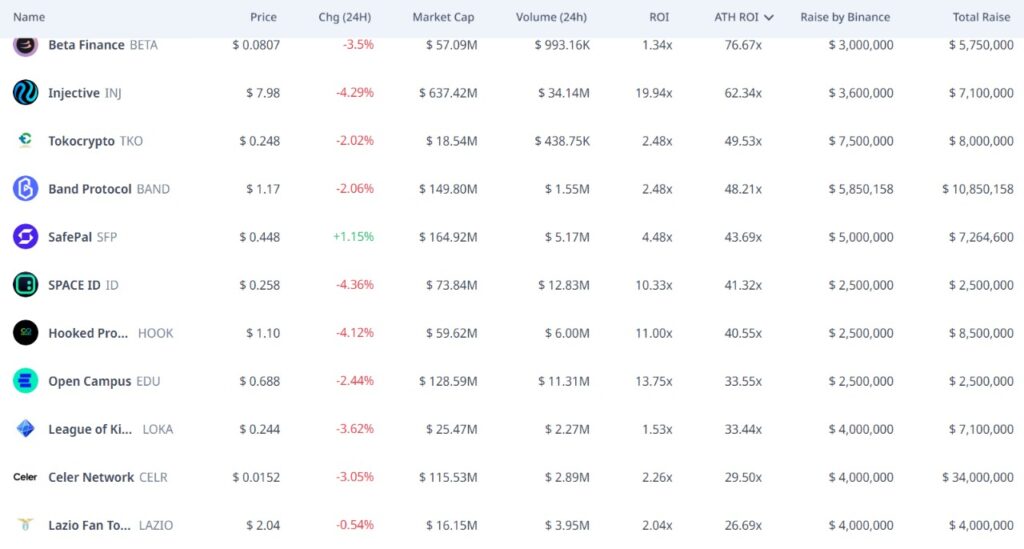Sort by Volume (24h) column header
Viewport: 1024px width, 549px height.
coord(551,17)
